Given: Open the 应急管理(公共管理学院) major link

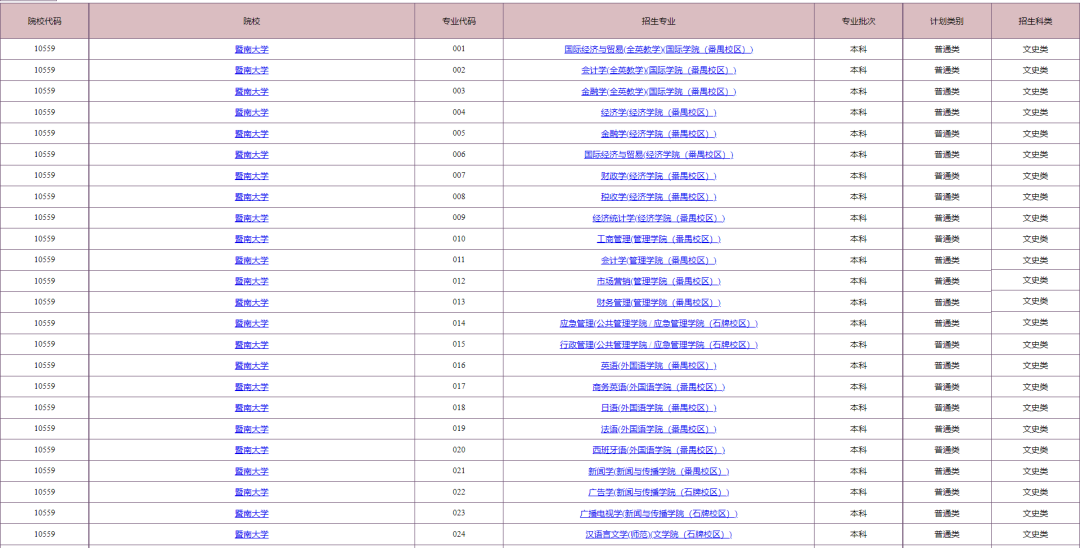Looking at the screenshot, I should point(658,324).
